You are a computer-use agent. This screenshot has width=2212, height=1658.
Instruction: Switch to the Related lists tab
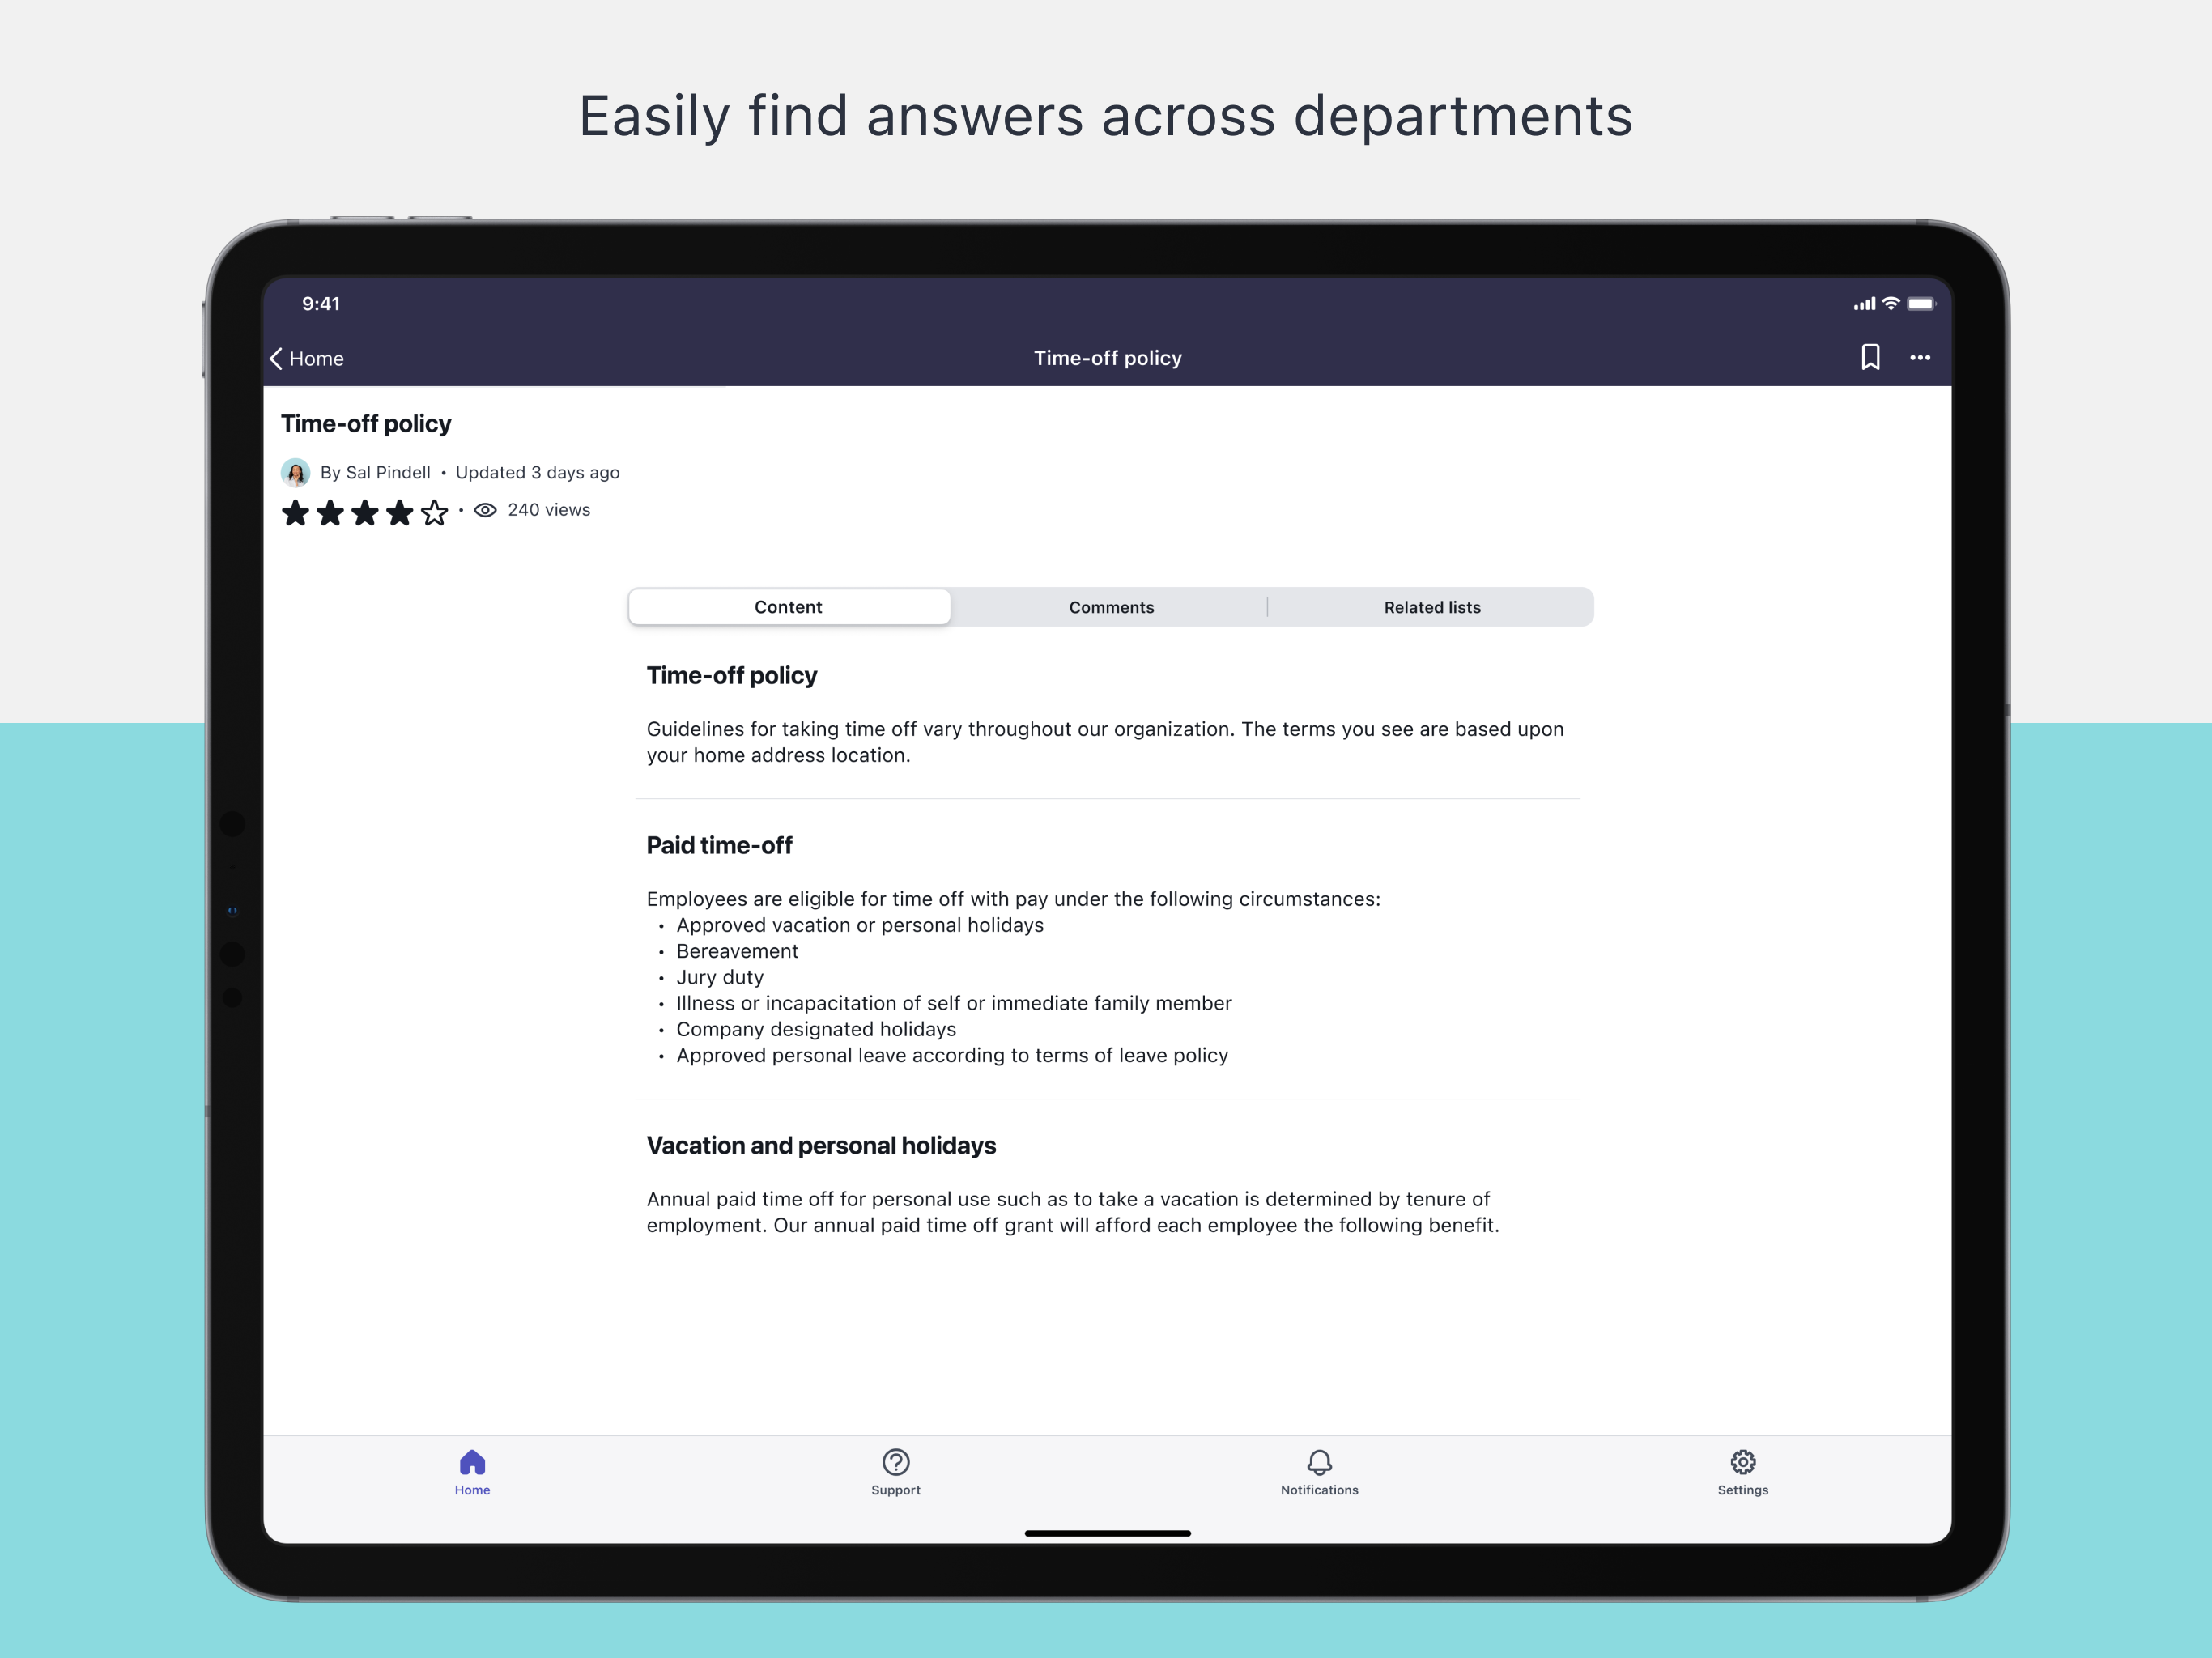[1431, 607]
